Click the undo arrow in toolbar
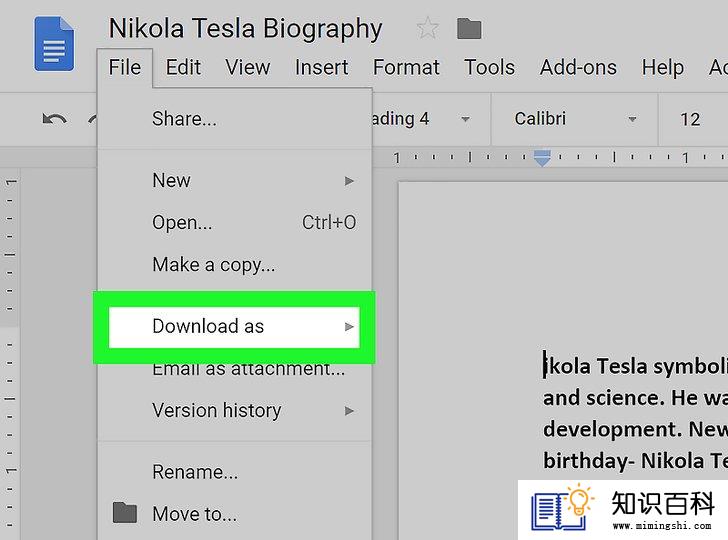The image size is (728, 540). 54,119
